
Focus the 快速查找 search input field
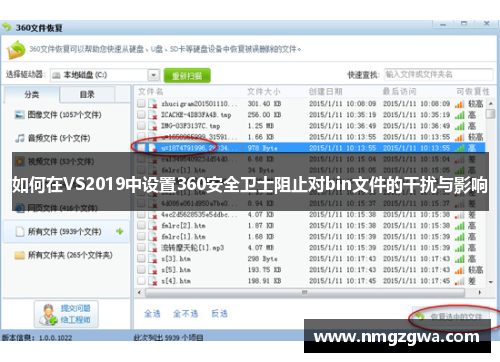438,74
